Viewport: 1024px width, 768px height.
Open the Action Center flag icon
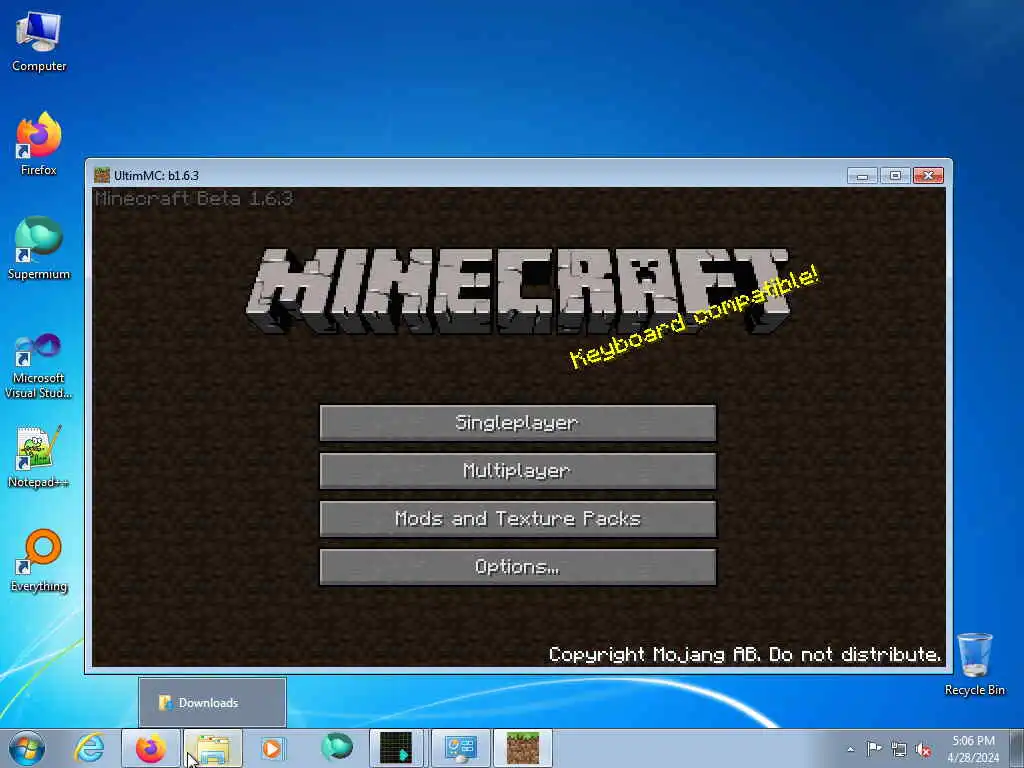click(874, 748)
